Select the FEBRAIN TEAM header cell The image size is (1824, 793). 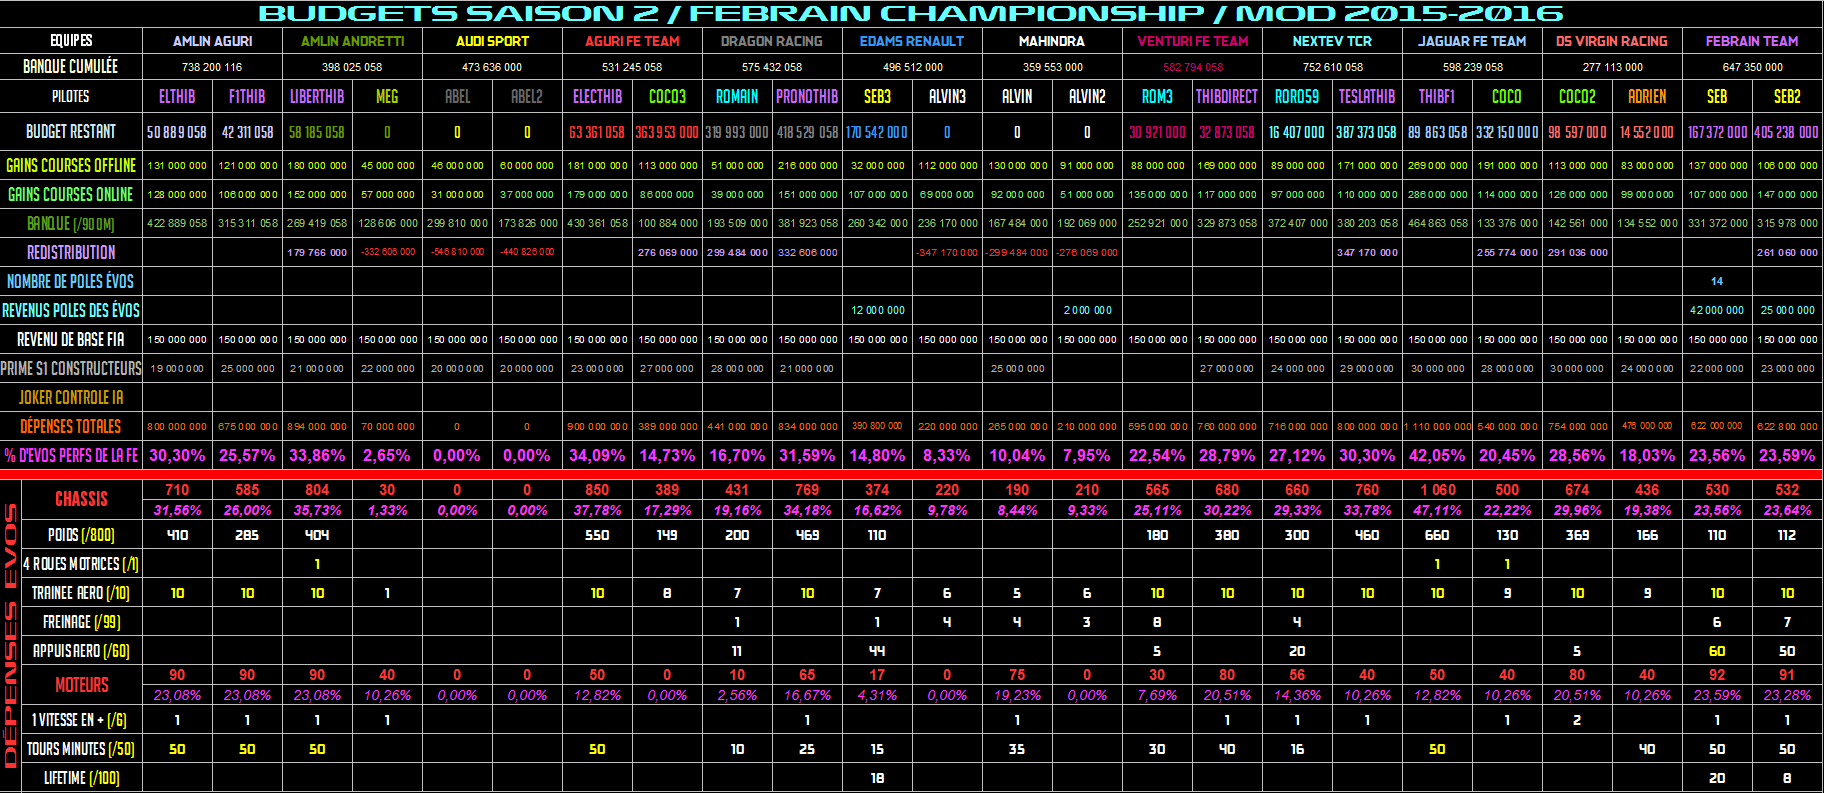click(x=1751, y=41)
